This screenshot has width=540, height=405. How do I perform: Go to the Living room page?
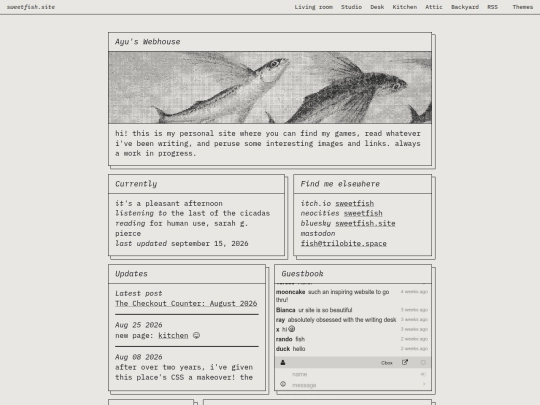tap(313, 7)
